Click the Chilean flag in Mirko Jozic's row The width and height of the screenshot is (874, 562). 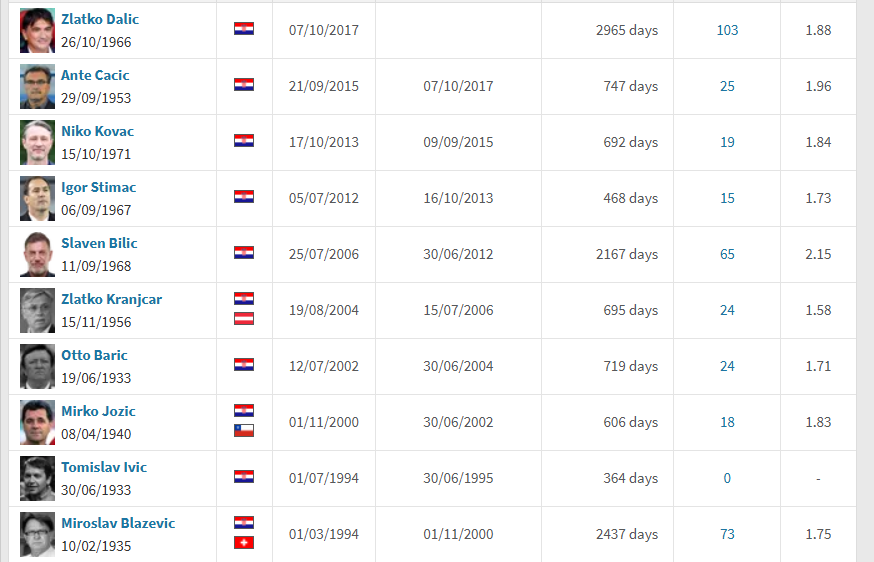tap(244, 431)
